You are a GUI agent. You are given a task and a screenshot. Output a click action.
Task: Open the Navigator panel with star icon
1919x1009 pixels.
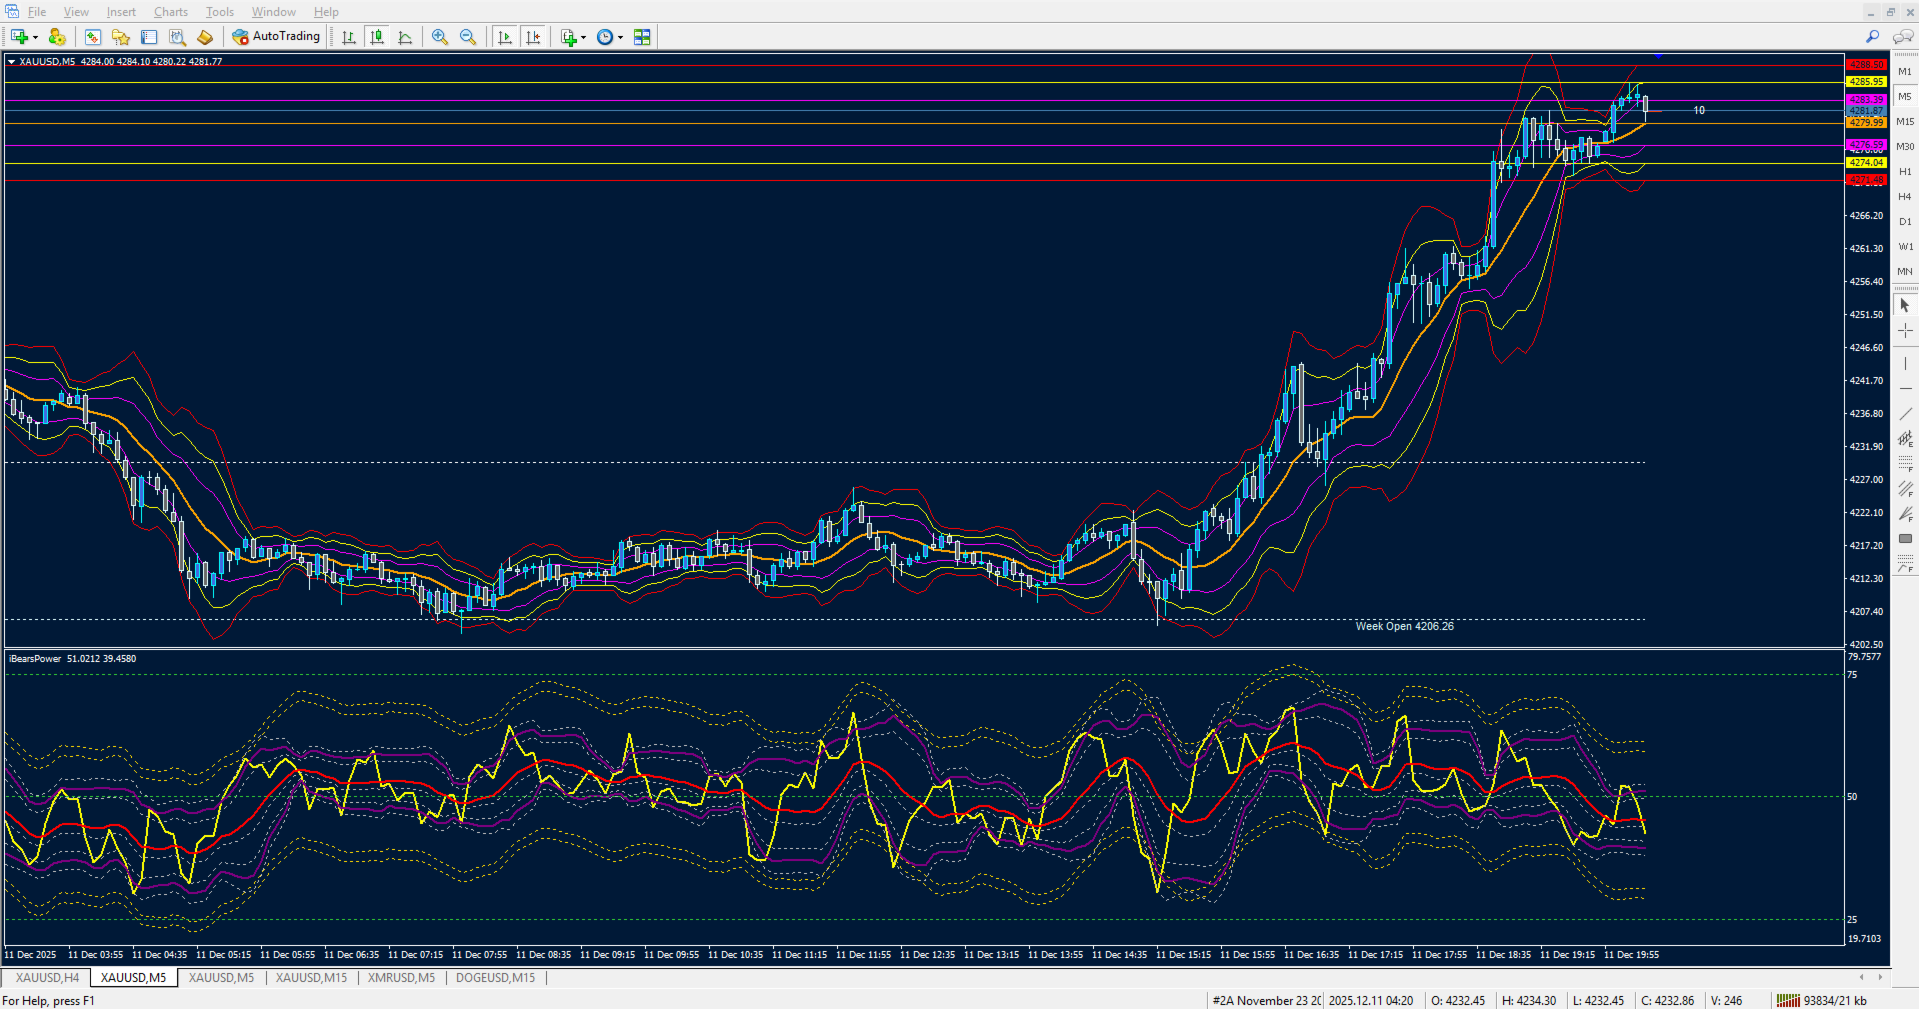coord(121,37)
